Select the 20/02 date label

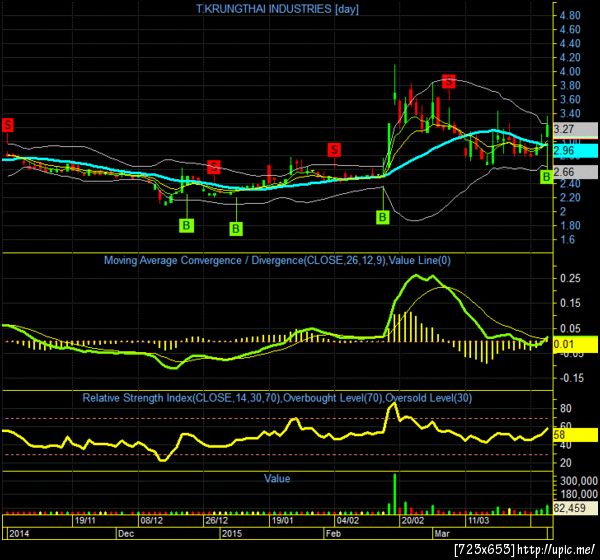[x=413, y=521]
